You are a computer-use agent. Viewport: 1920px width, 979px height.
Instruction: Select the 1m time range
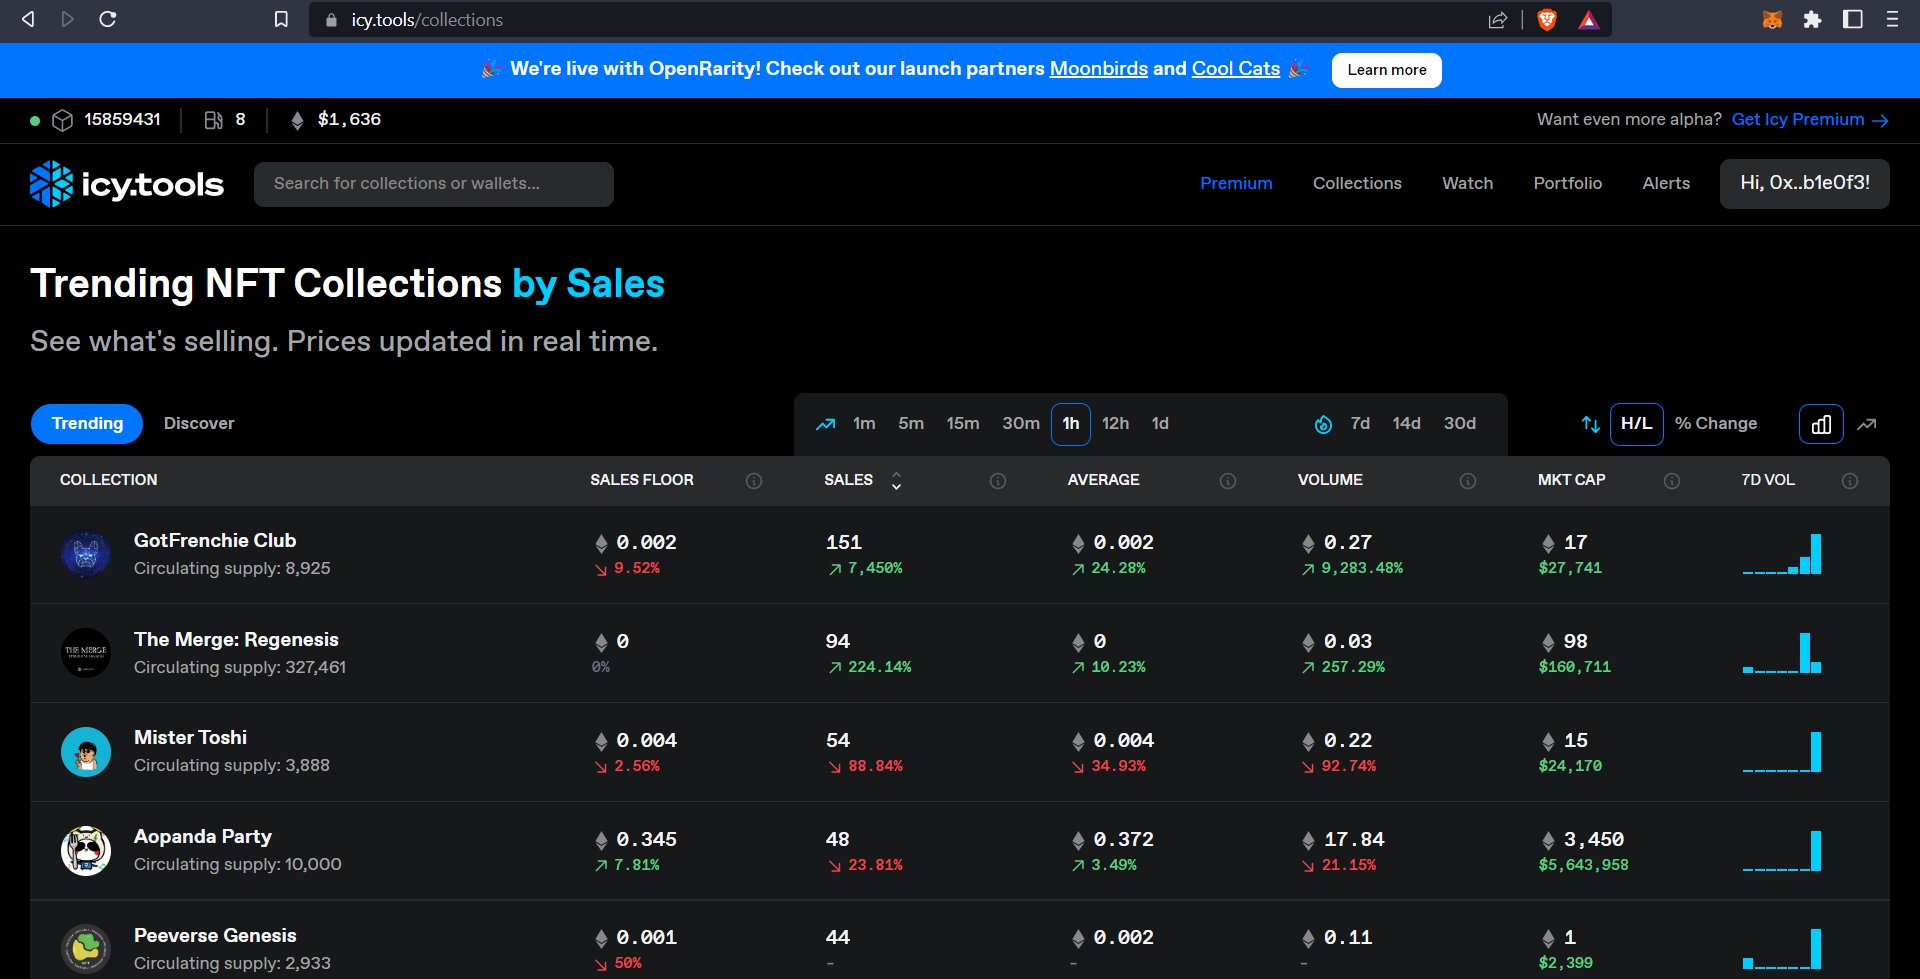(x=864, y=424)
